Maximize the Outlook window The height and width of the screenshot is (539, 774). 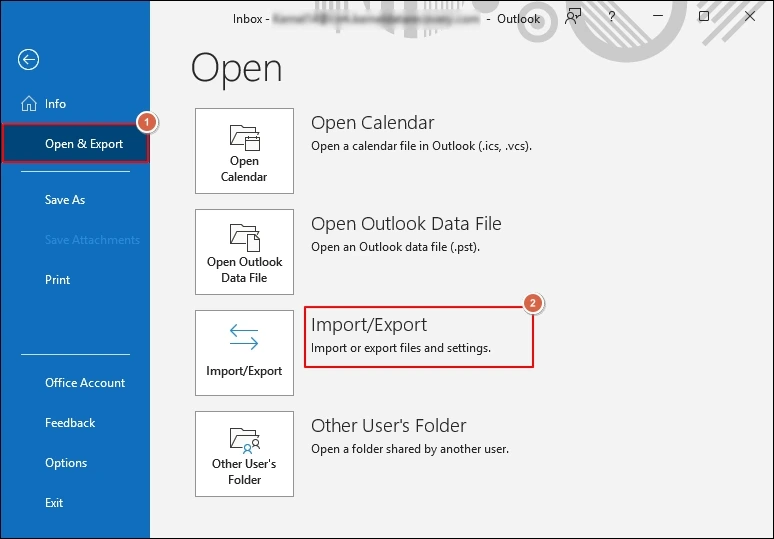tap(704, 16)
